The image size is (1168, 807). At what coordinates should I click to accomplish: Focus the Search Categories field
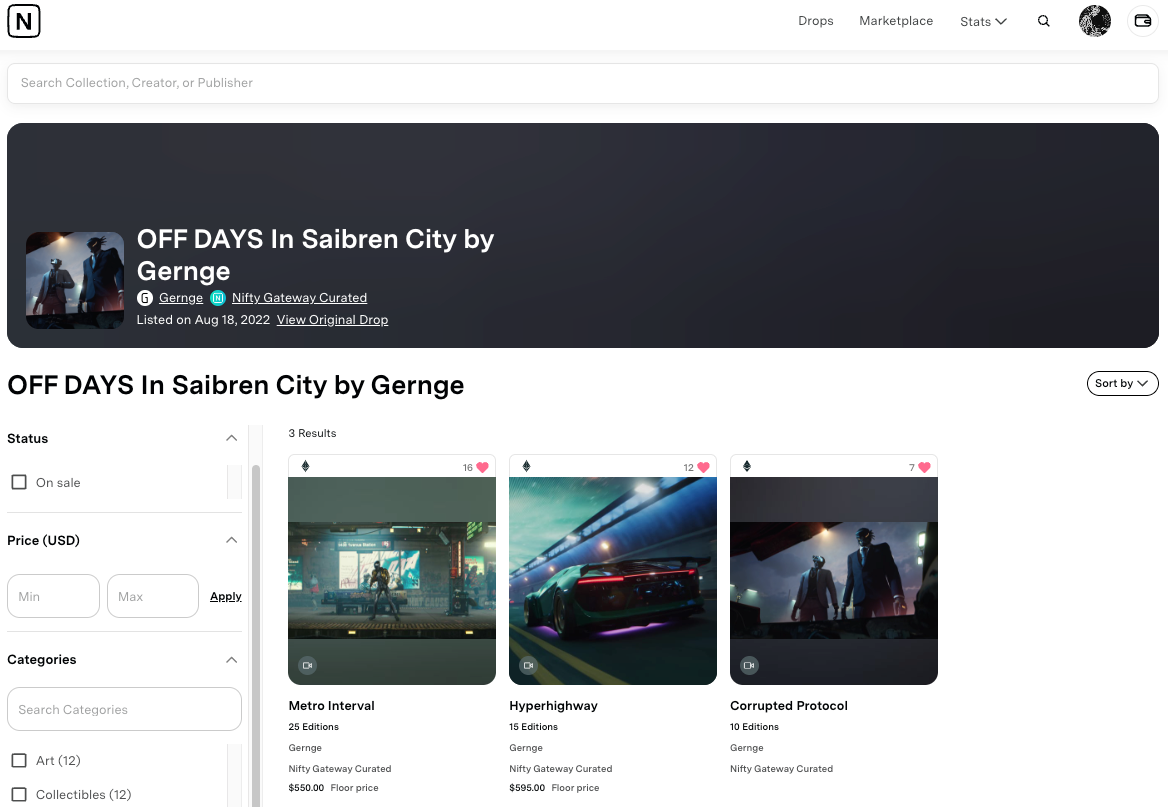124,709
